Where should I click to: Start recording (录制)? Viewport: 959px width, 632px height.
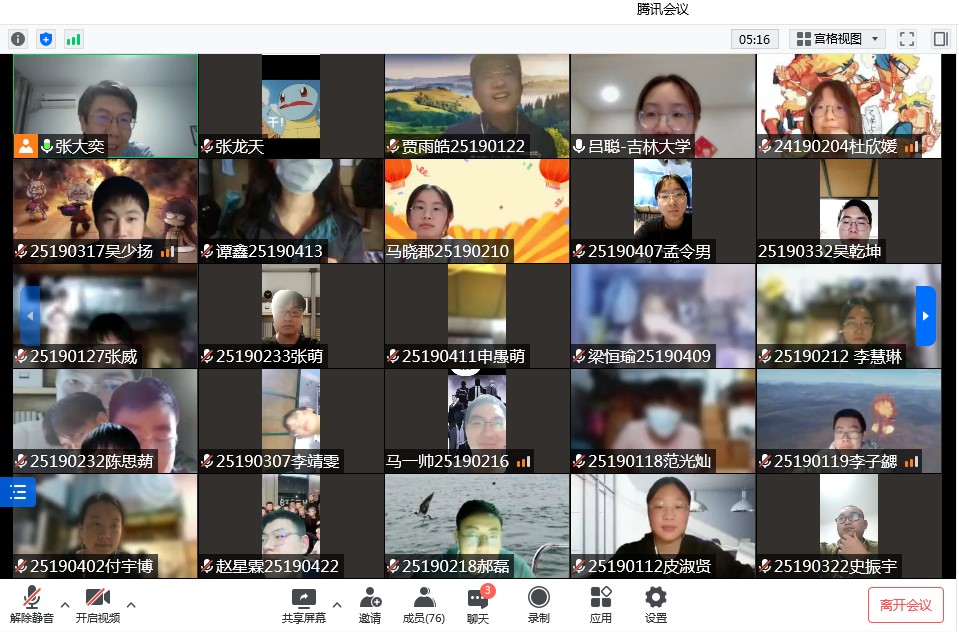click(x=538, y=605)
